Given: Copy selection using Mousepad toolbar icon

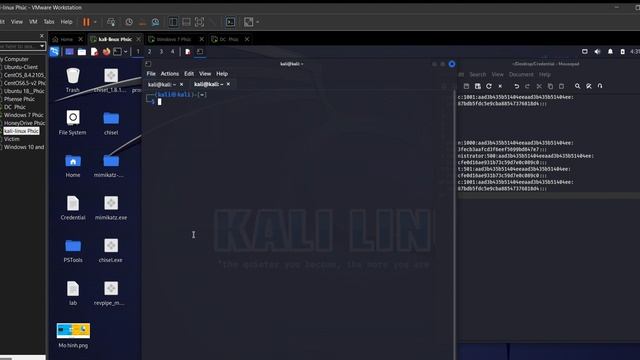Looking at the screenshot, I should 550,86.
